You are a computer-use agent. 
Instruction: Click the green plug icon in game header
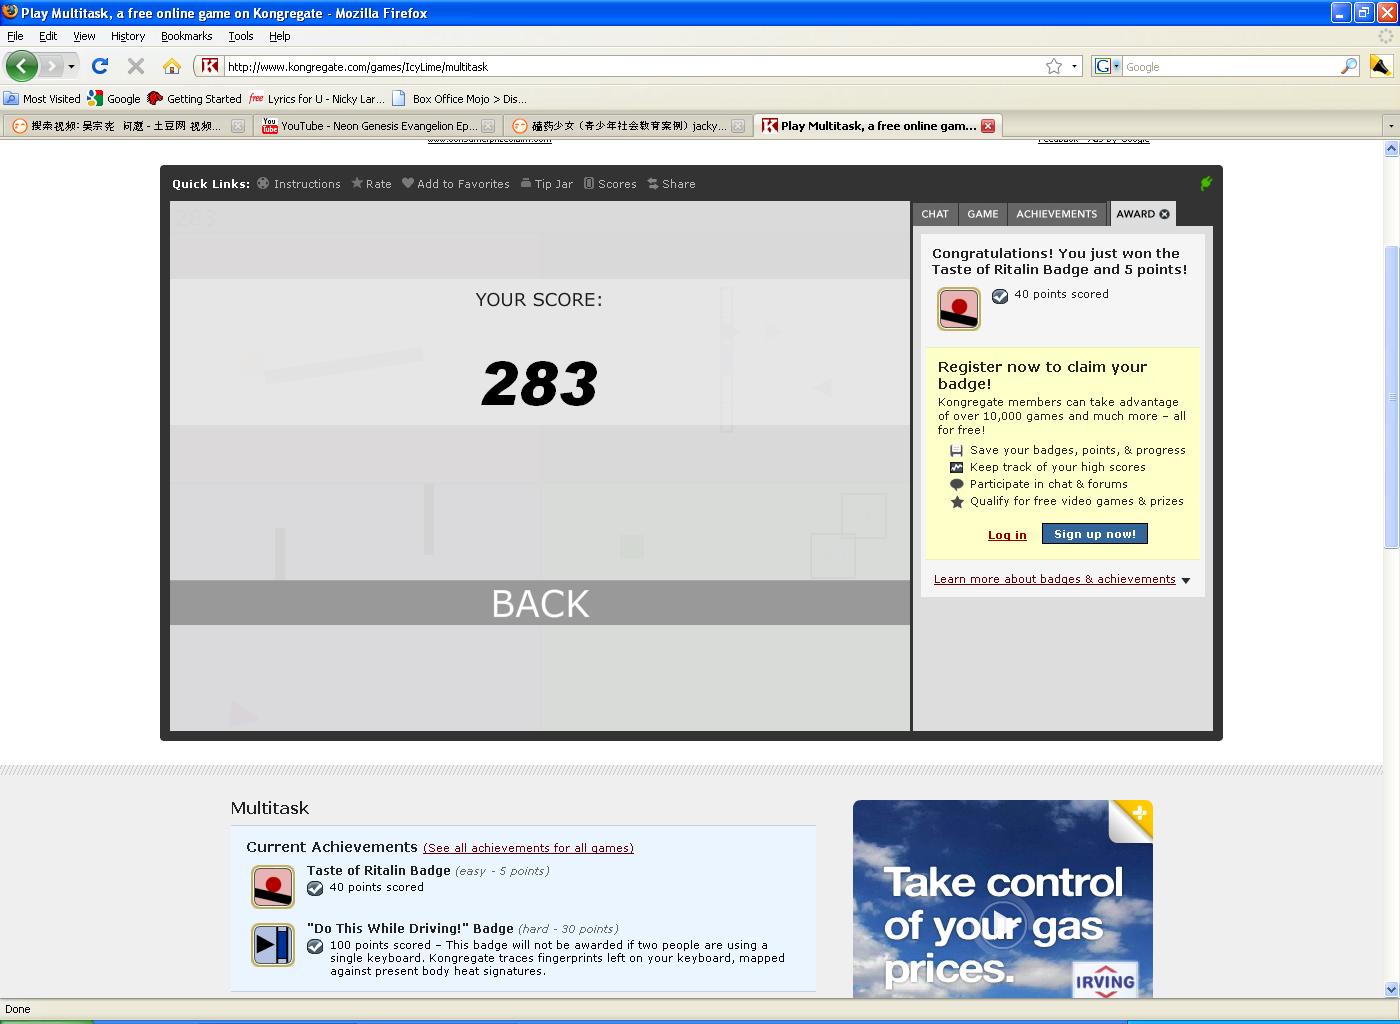(1206, 183)
